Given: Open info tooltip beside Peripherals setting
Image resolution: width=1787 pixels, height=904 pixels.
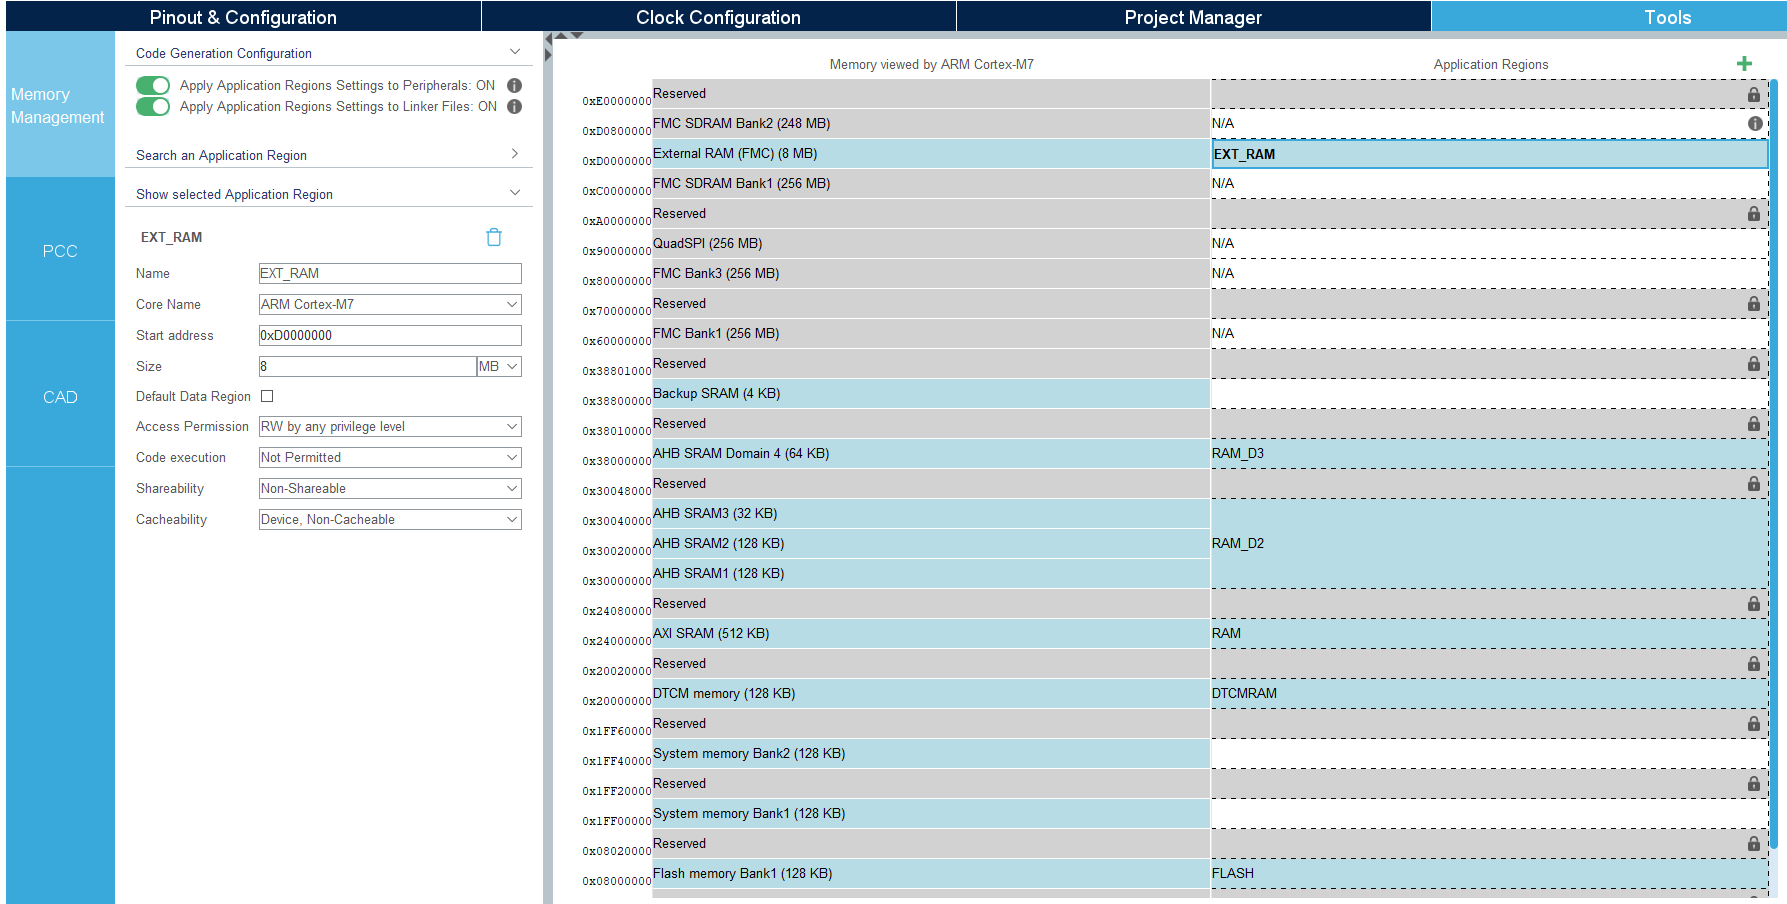Looking at the screenshot, I should tap(514, 85).
